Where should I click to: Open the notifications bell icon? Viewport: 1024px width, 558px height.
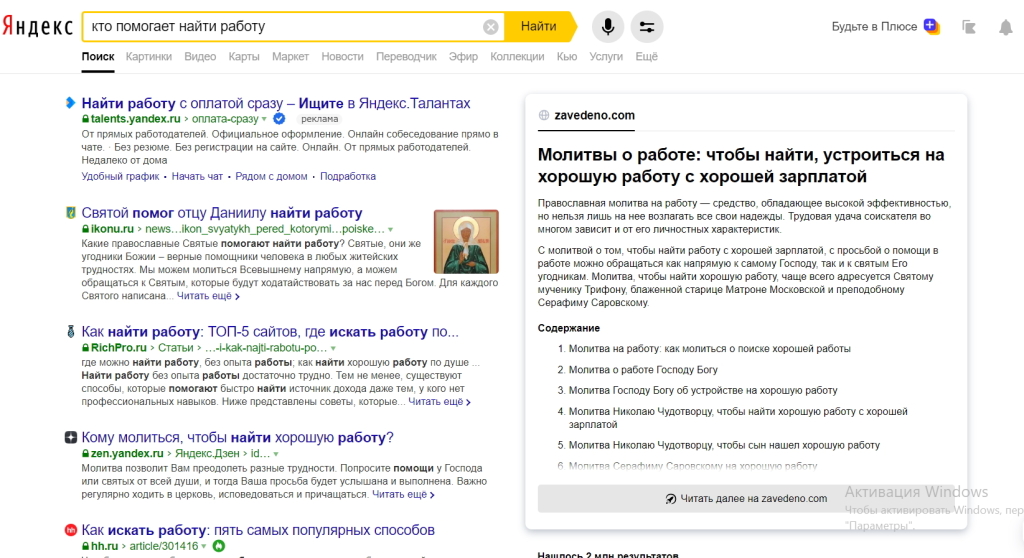point(1005,27)
